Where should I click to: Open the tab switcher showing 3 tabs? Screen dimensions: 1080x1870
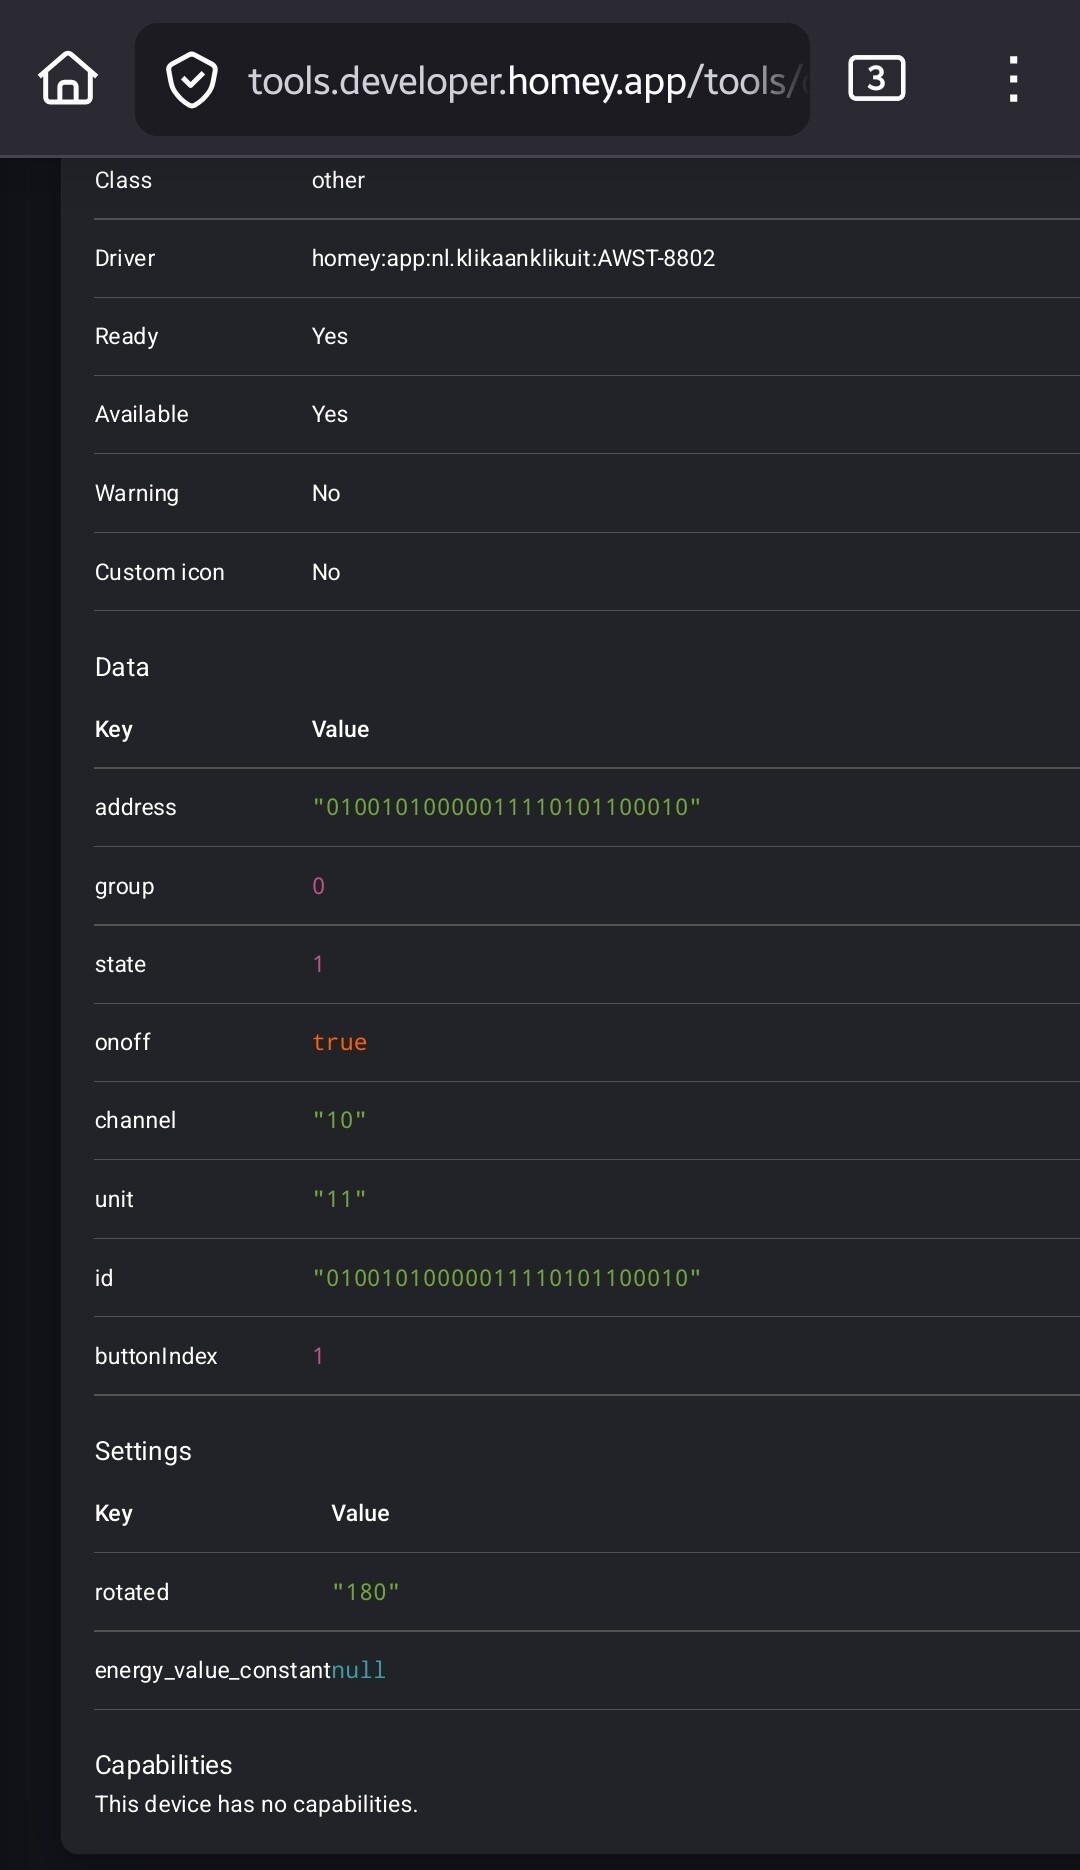[876, 78]
